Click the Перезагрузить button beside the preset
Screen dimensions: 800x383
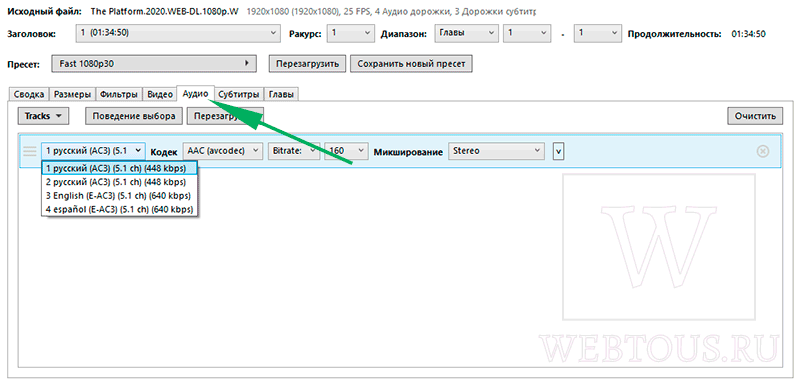point(307,64)
